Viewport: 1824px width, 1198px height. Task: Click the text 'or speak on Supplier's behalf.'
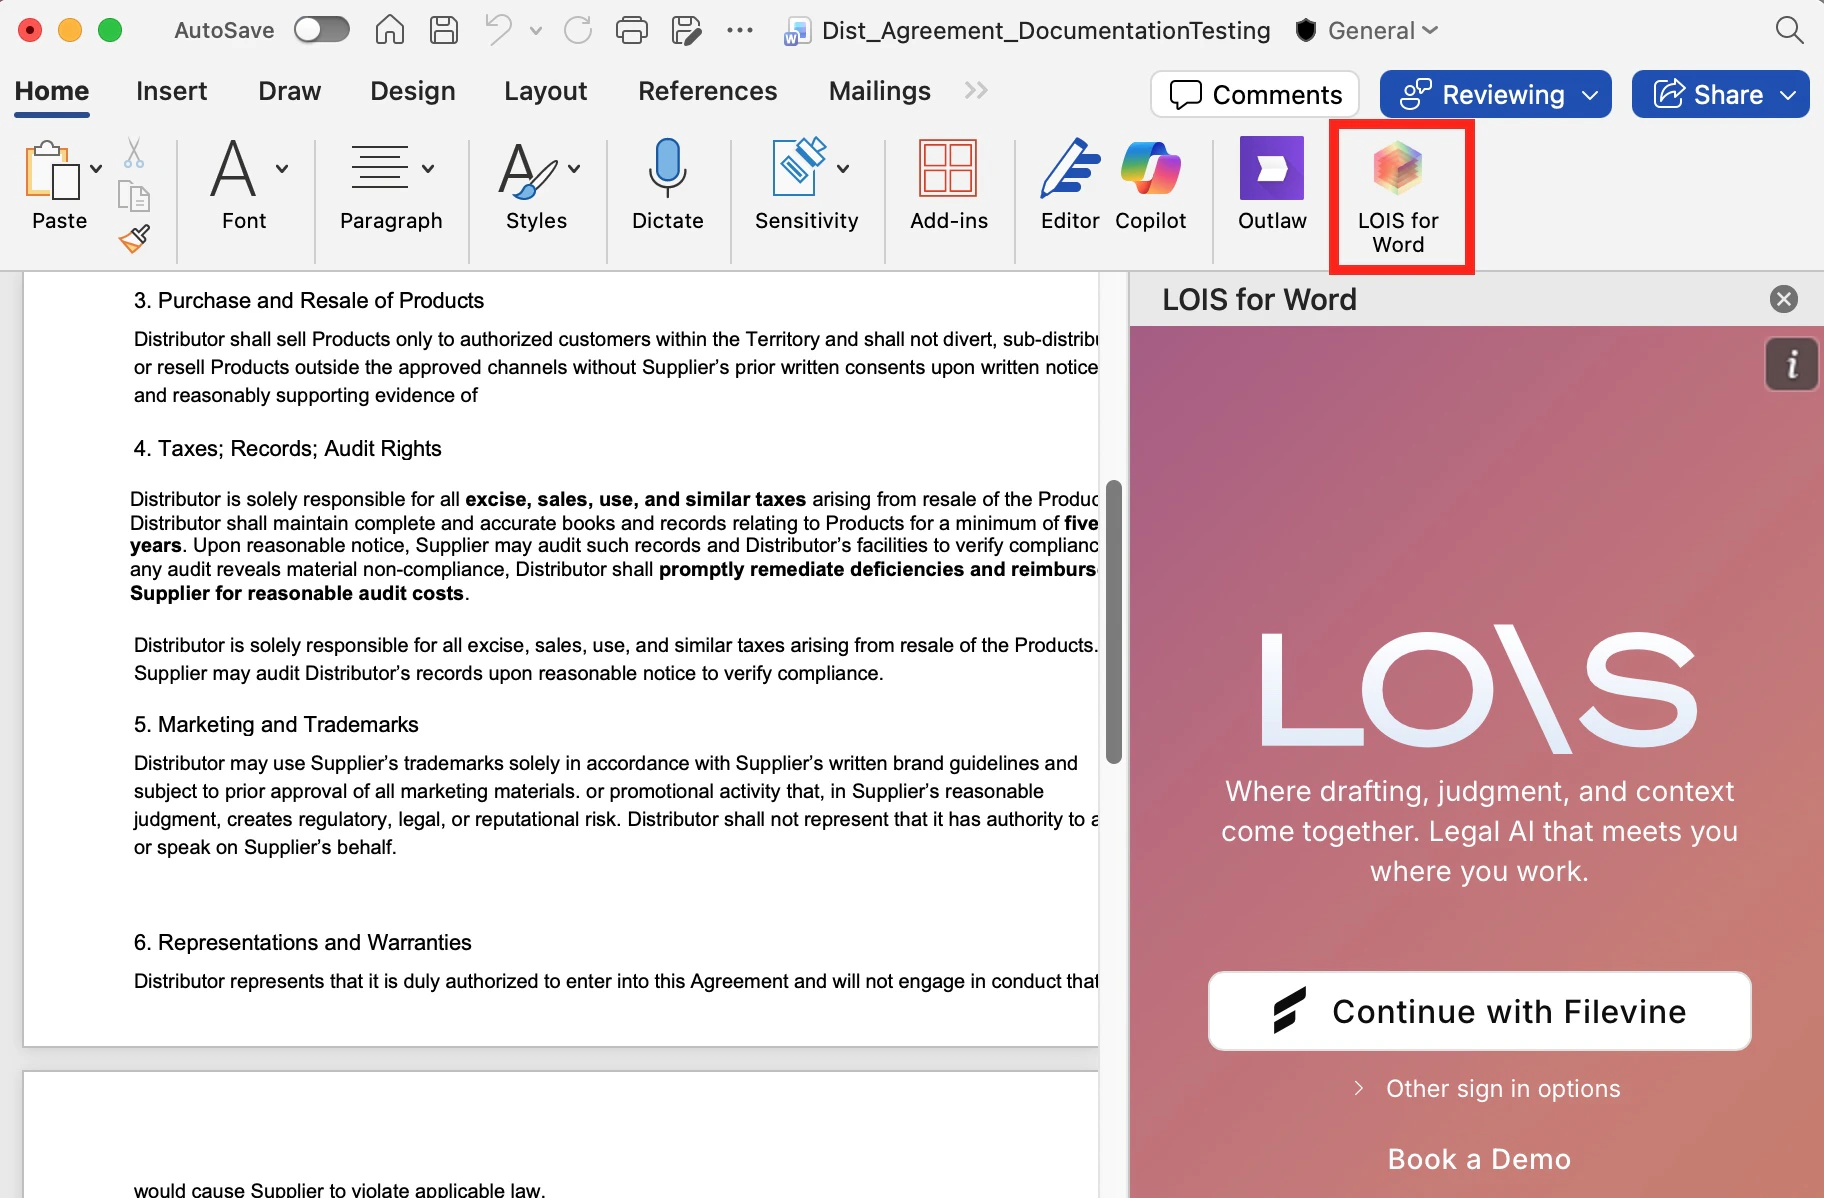265,847
